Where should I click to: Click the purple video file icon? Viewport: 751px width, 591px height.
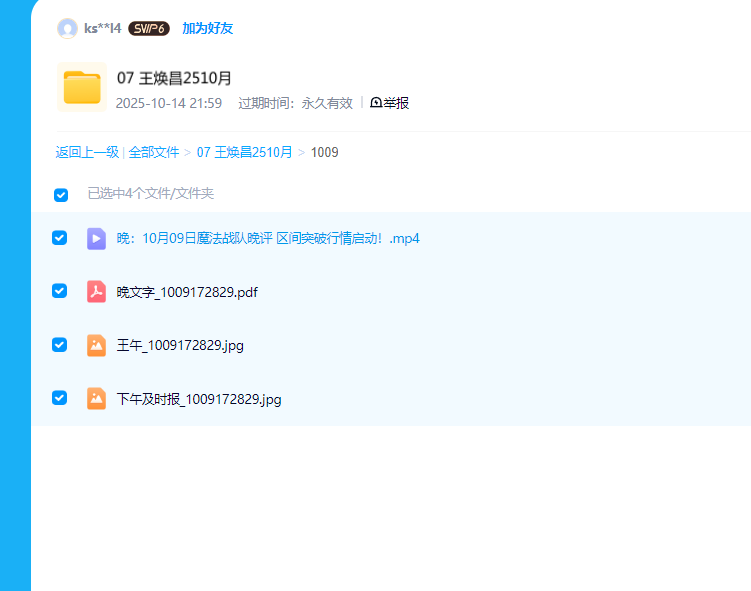point(96,238)
